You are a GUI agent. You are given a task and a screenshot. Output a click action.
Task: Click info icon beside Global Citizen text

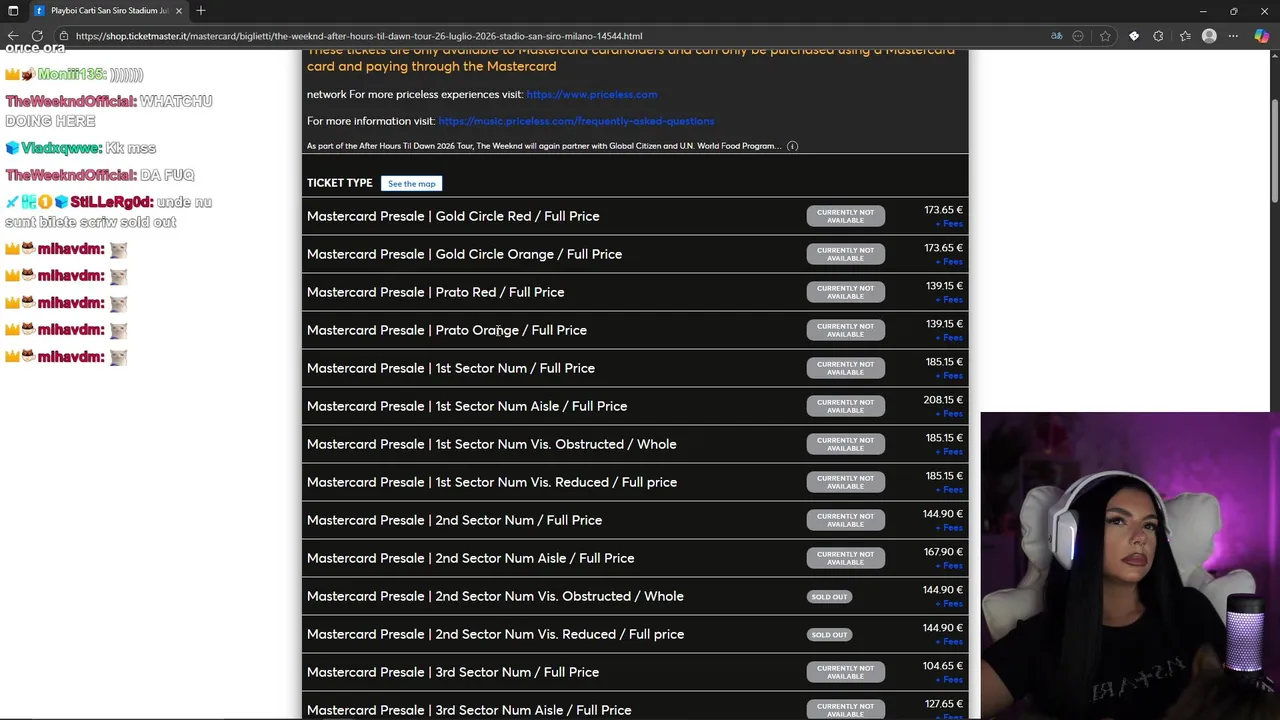click(x=792, y=146)
